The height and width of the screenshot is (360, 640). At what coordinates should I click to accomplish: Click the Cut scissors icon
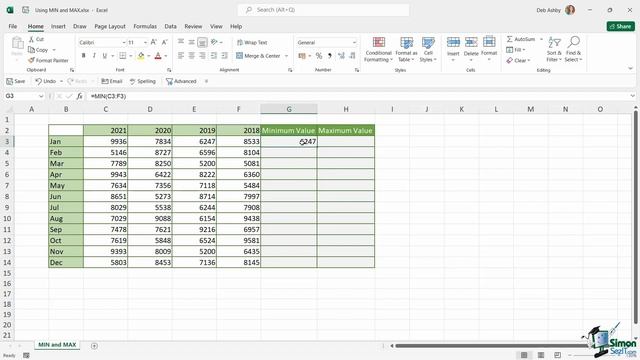(31, 39)
